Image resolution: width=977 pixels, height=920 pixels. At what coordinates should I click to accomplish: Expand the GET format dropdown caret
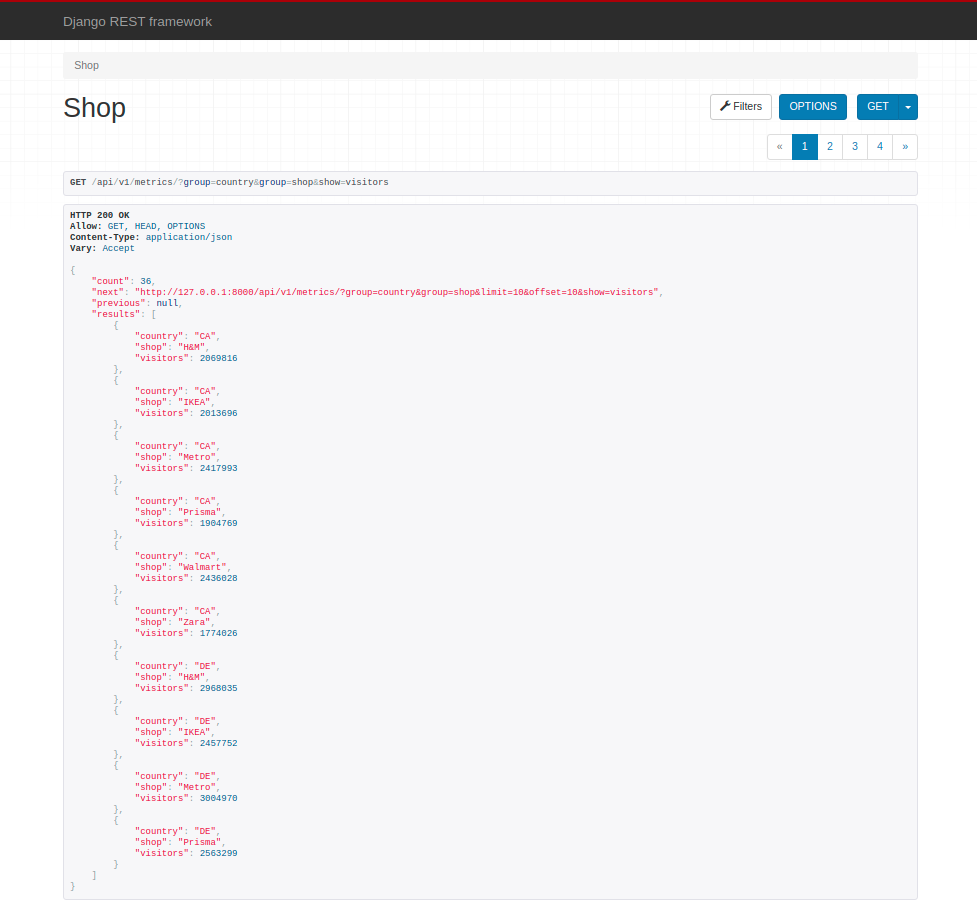coord(908,107)
